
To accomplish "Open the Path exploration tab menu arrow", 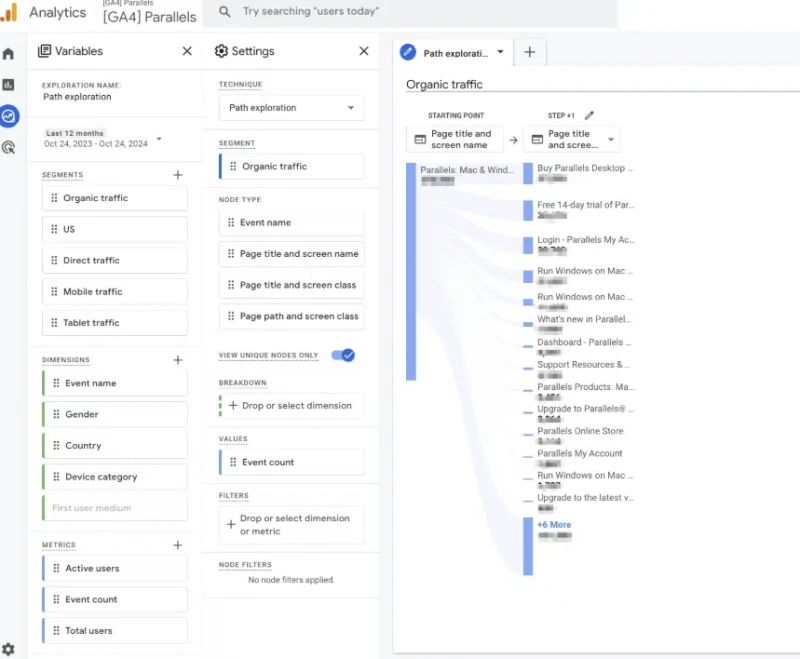I will coord(501,52).
